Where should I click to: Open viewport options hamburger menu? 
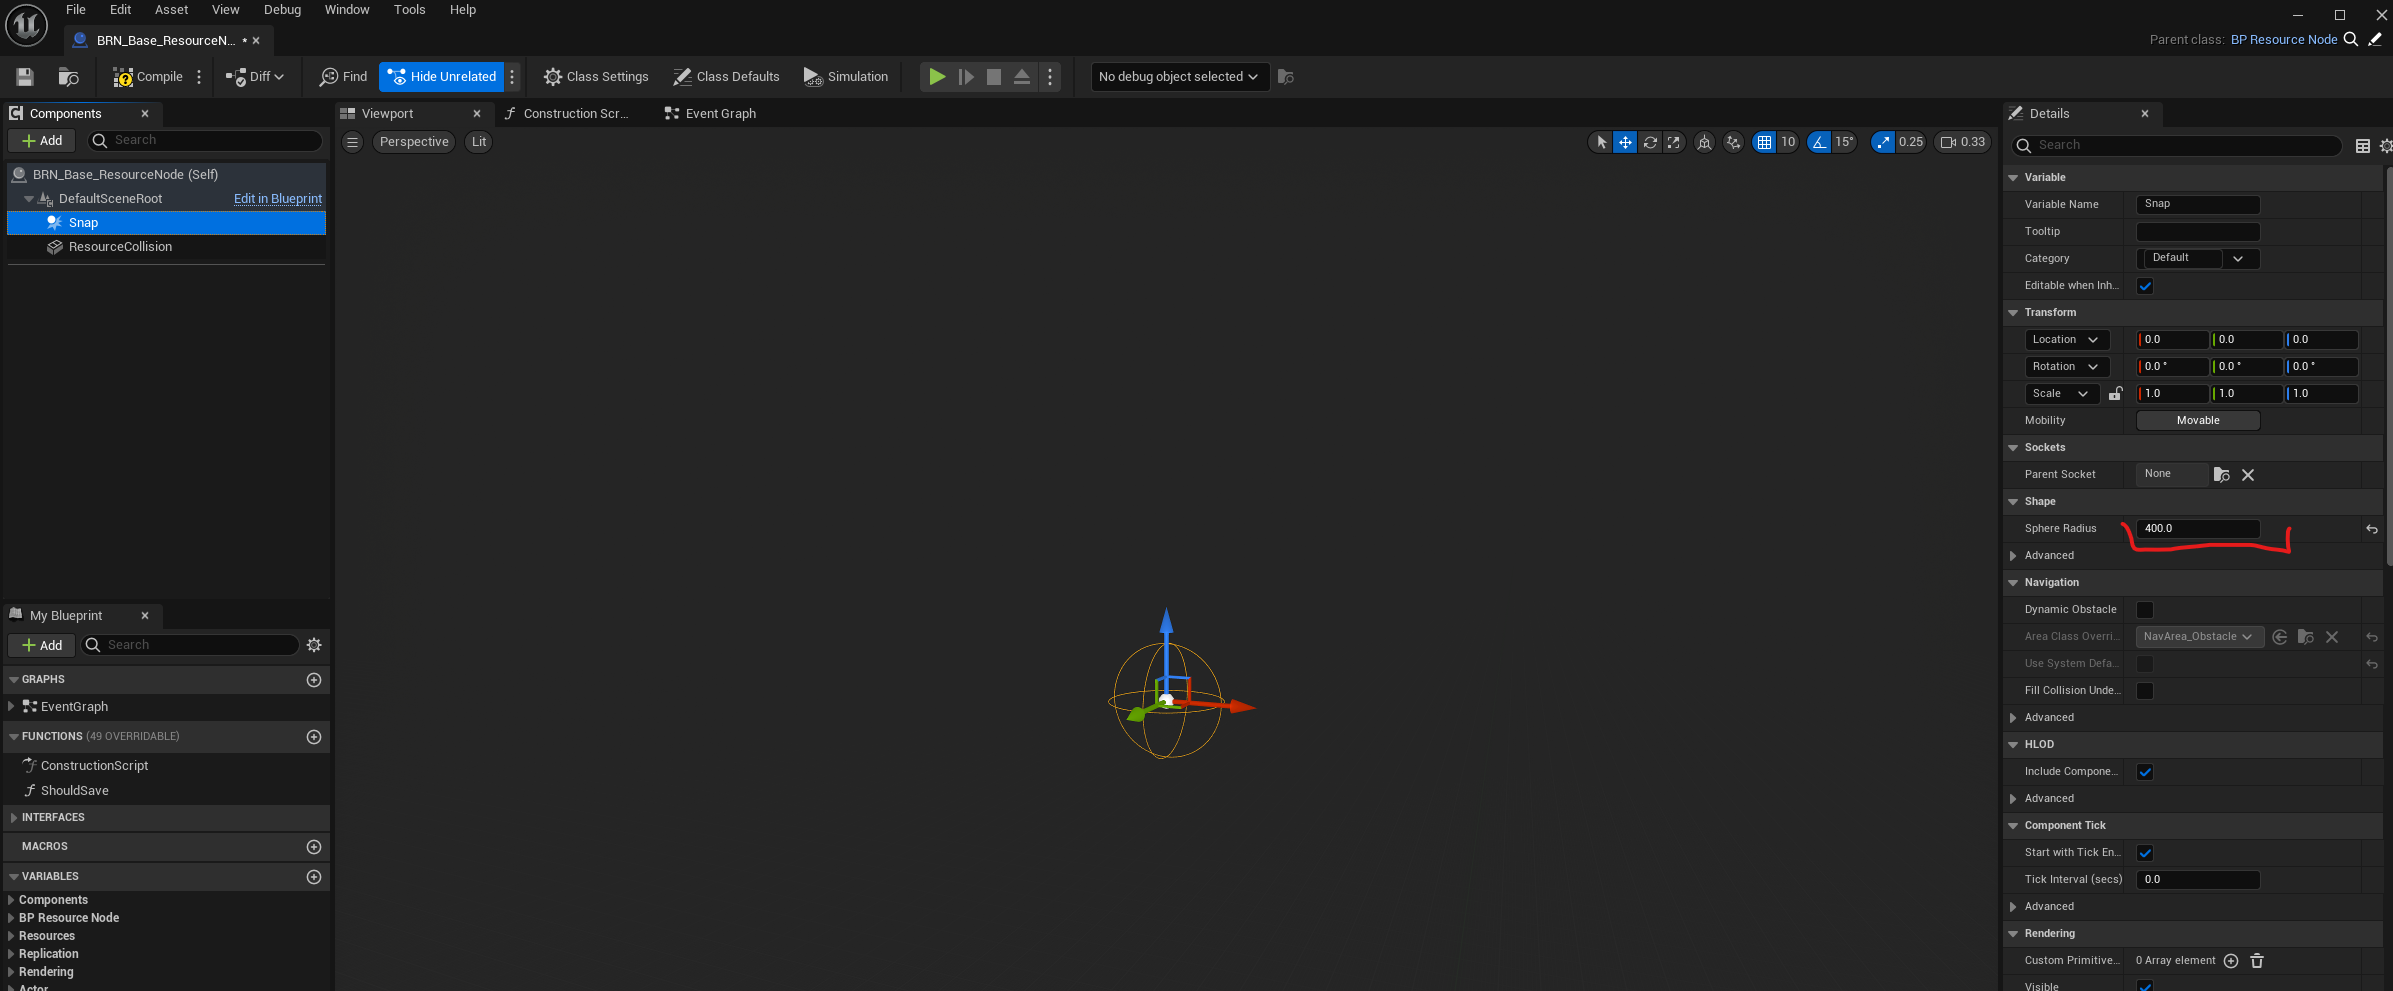[x=352, y=142]
